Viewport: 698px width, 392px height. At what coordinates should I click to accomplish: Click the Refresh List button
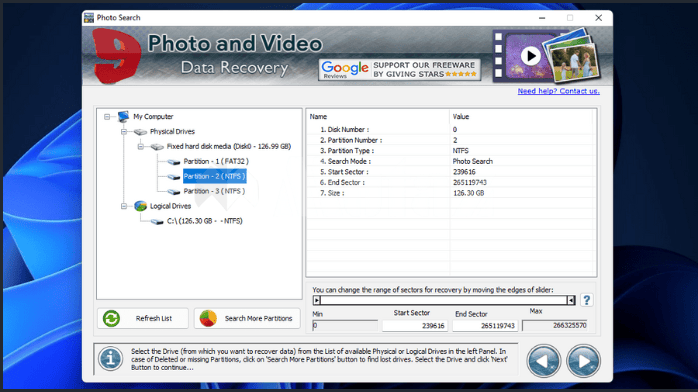coord(143,319)
